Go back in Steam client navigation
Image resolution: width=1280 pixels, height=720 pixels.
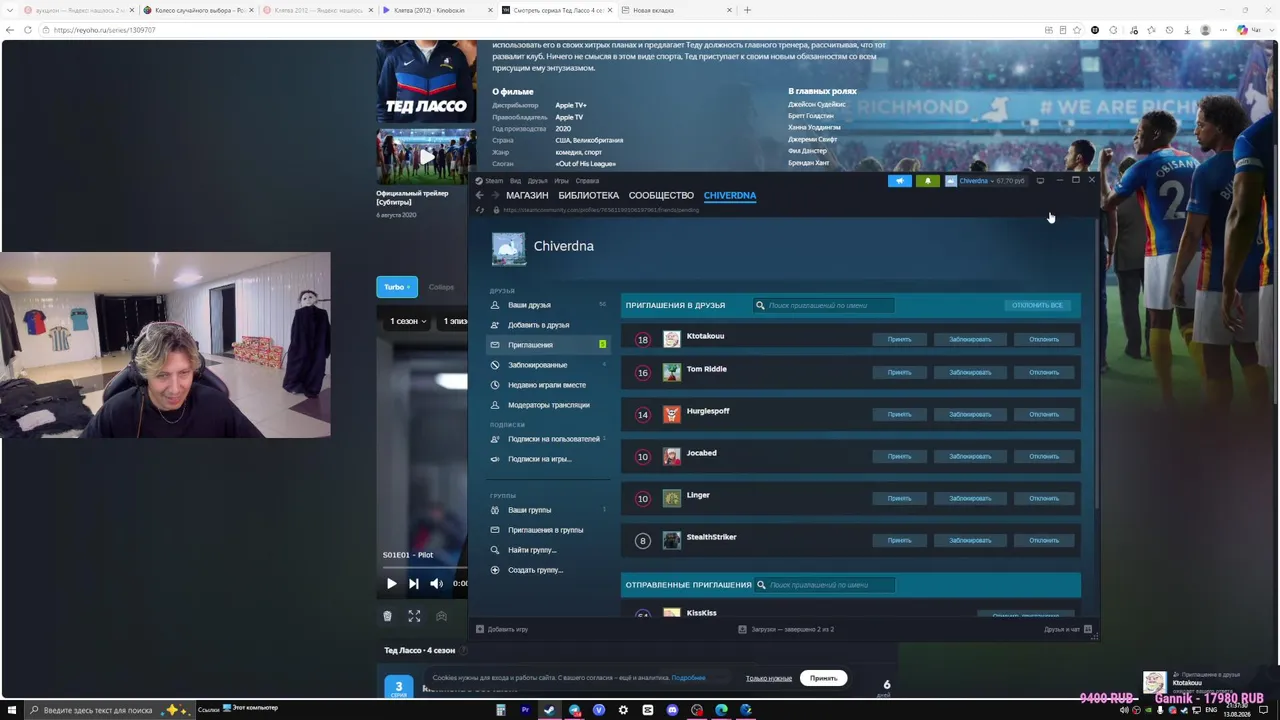479,195
